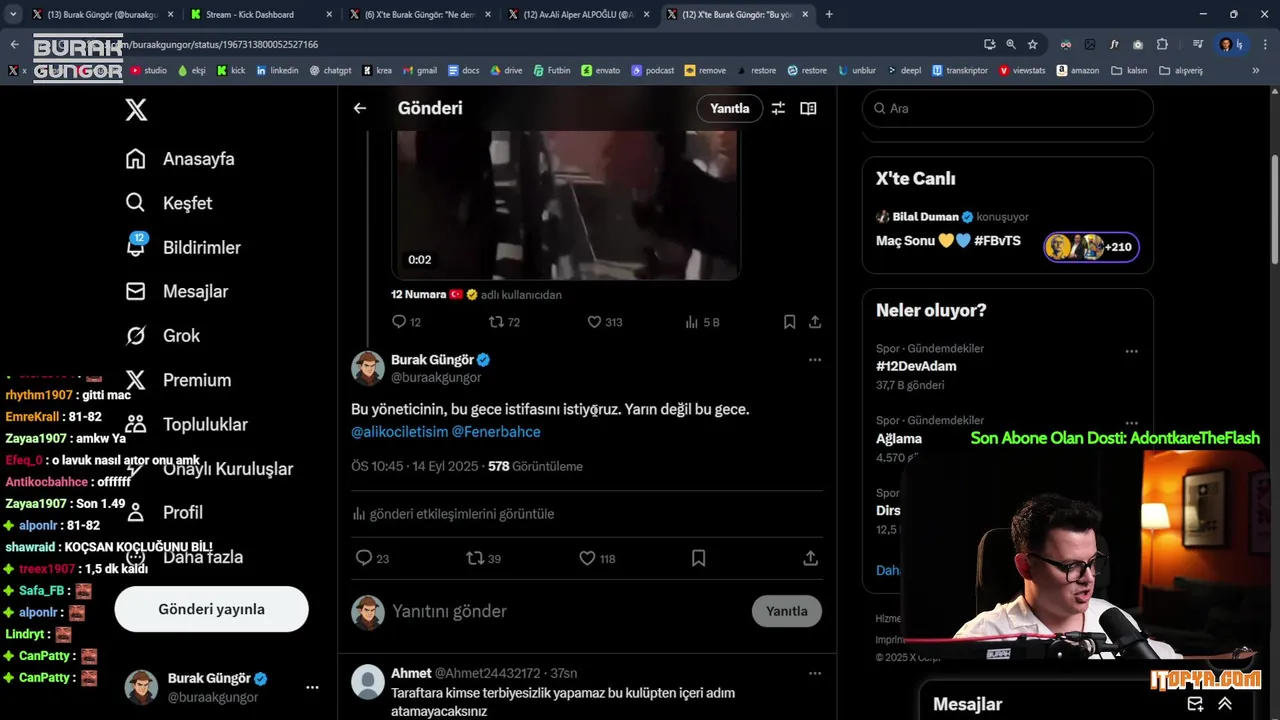Click gray Yanıtla submit button

(x=787, y=611)
